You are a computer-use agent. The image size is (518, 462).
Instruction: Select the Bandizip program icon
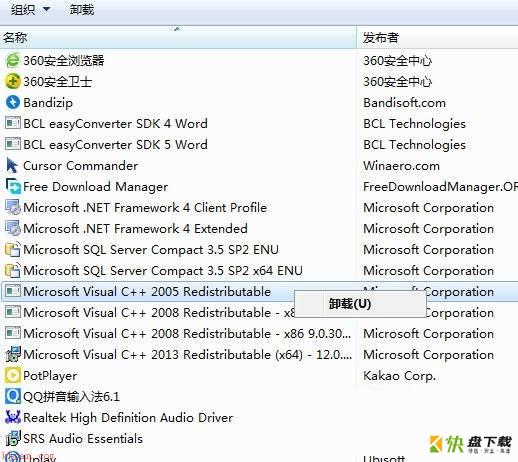(x=13, y=103)
